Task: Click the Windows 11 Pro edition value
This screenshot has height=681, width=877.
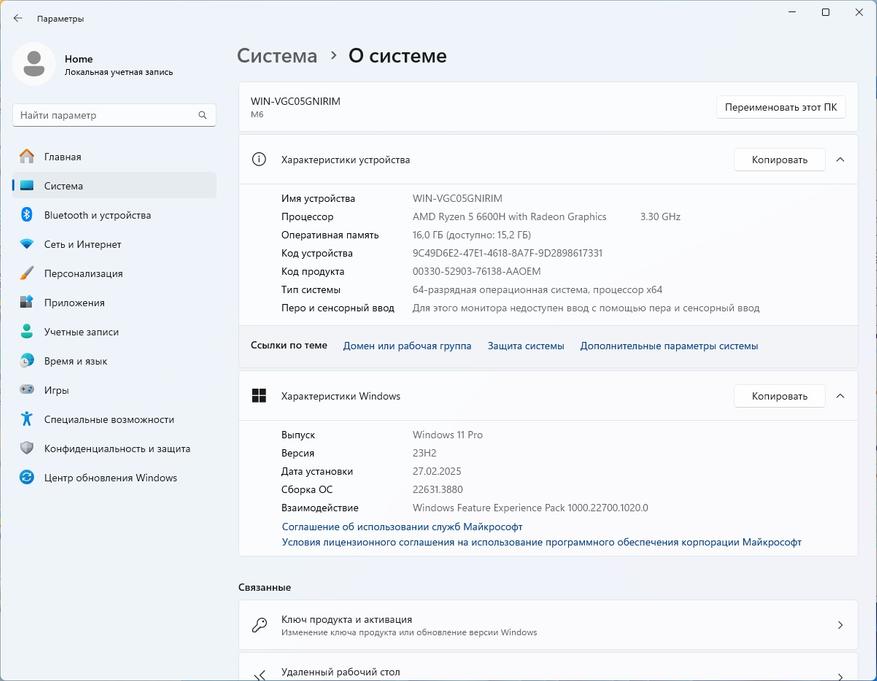Action: coord(447,434)
